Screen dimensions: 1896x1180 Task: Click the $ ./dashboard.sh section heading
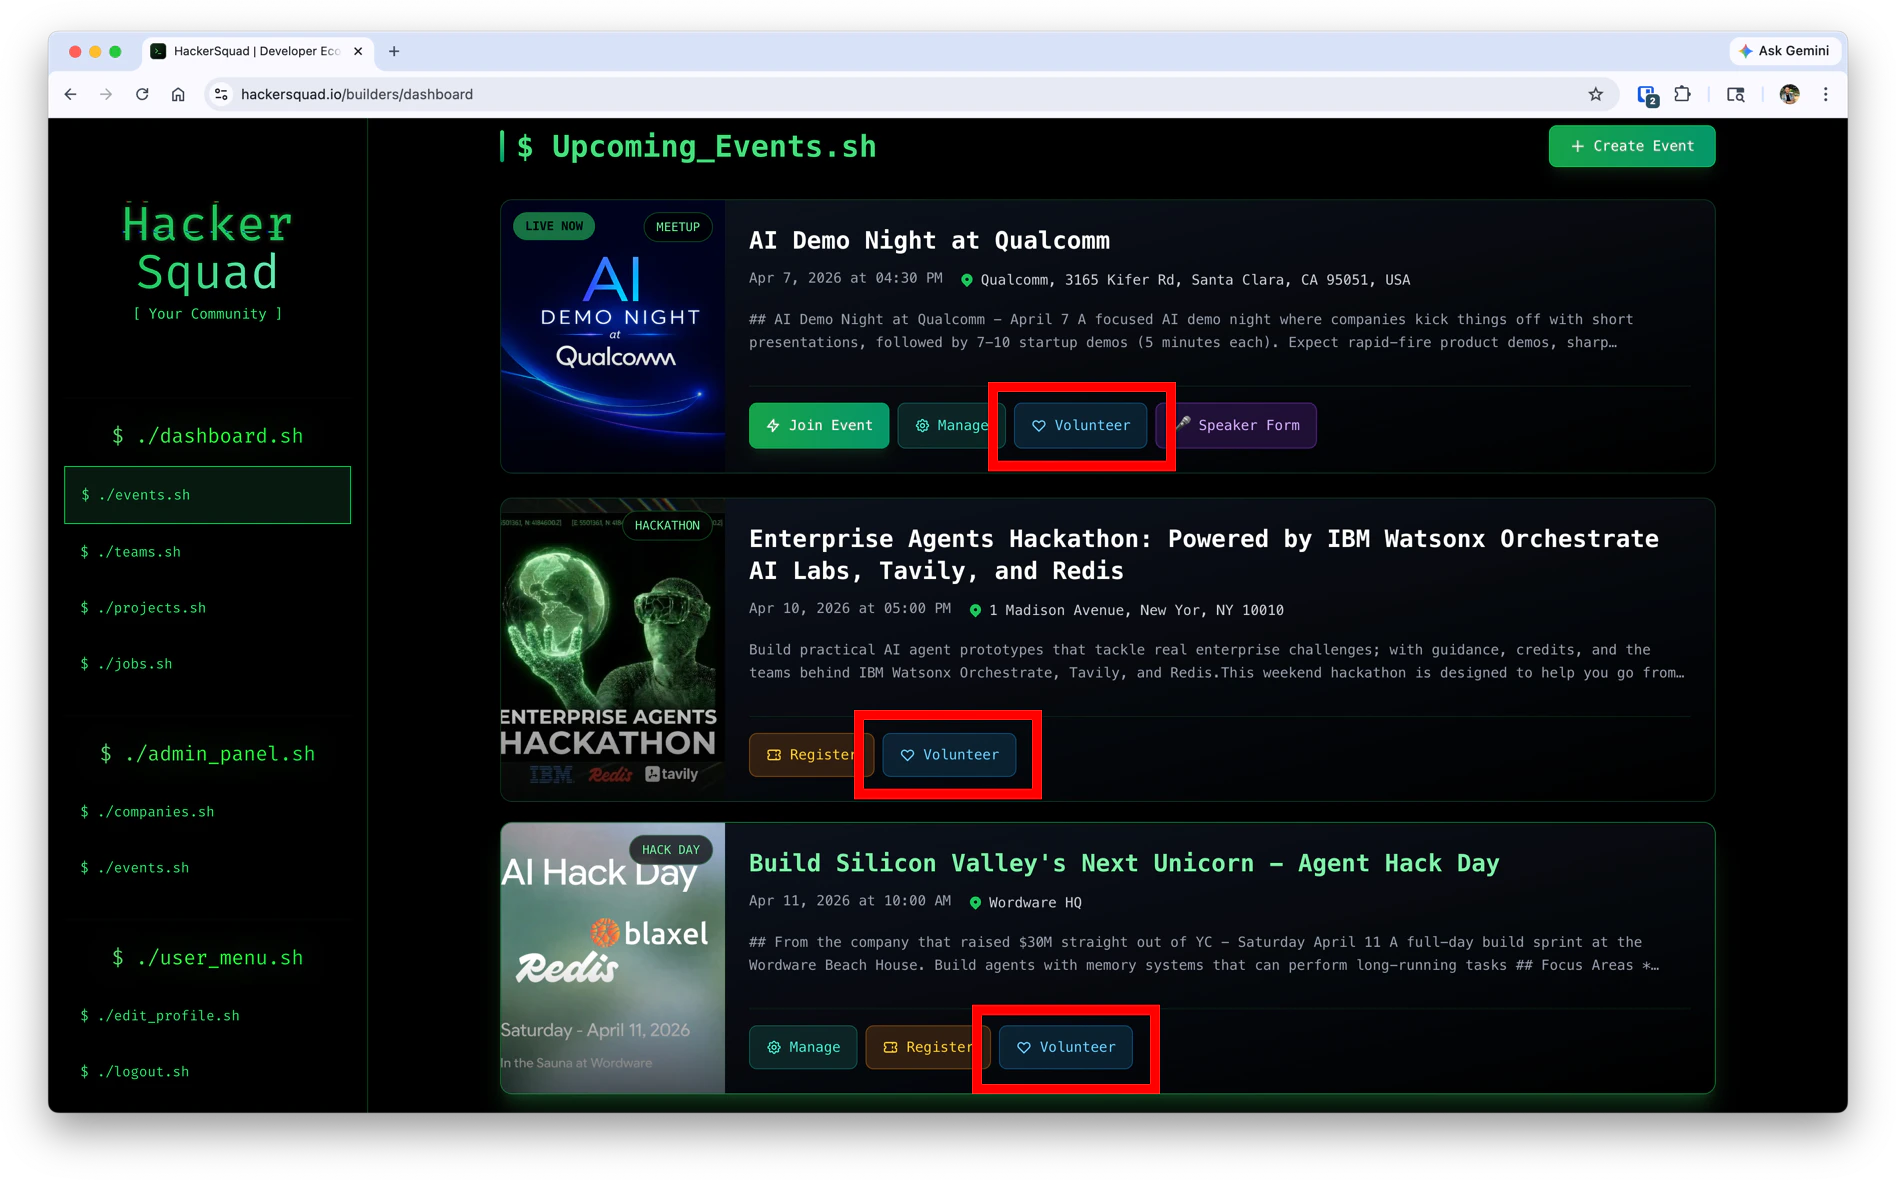click(x=207, y=436)
